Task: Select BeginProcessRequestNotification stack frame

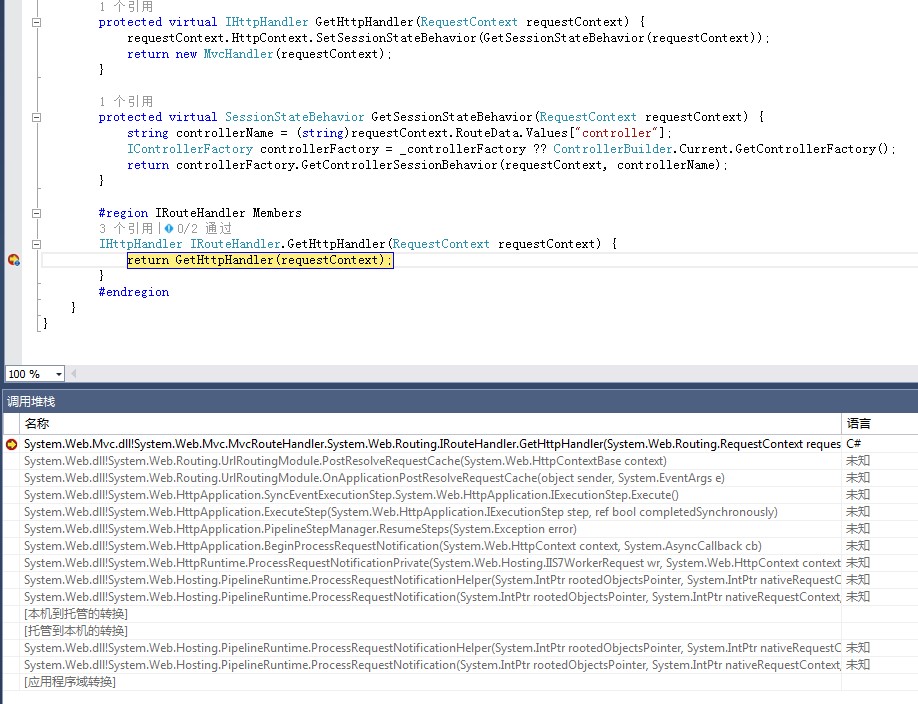Action: click(x=393, y=546)
